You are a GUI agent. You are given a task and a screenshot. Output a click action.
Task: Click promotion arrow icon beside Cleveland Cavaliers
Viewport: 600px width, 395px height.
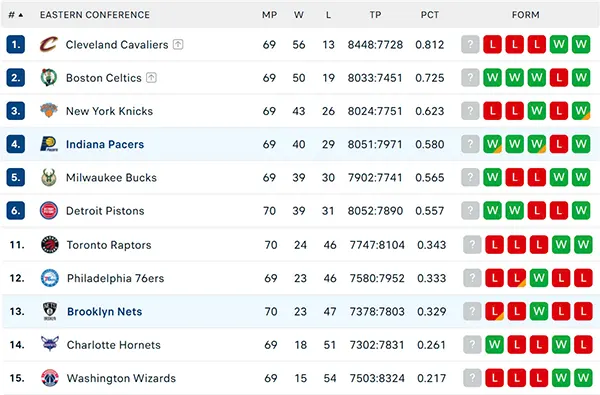178,44
